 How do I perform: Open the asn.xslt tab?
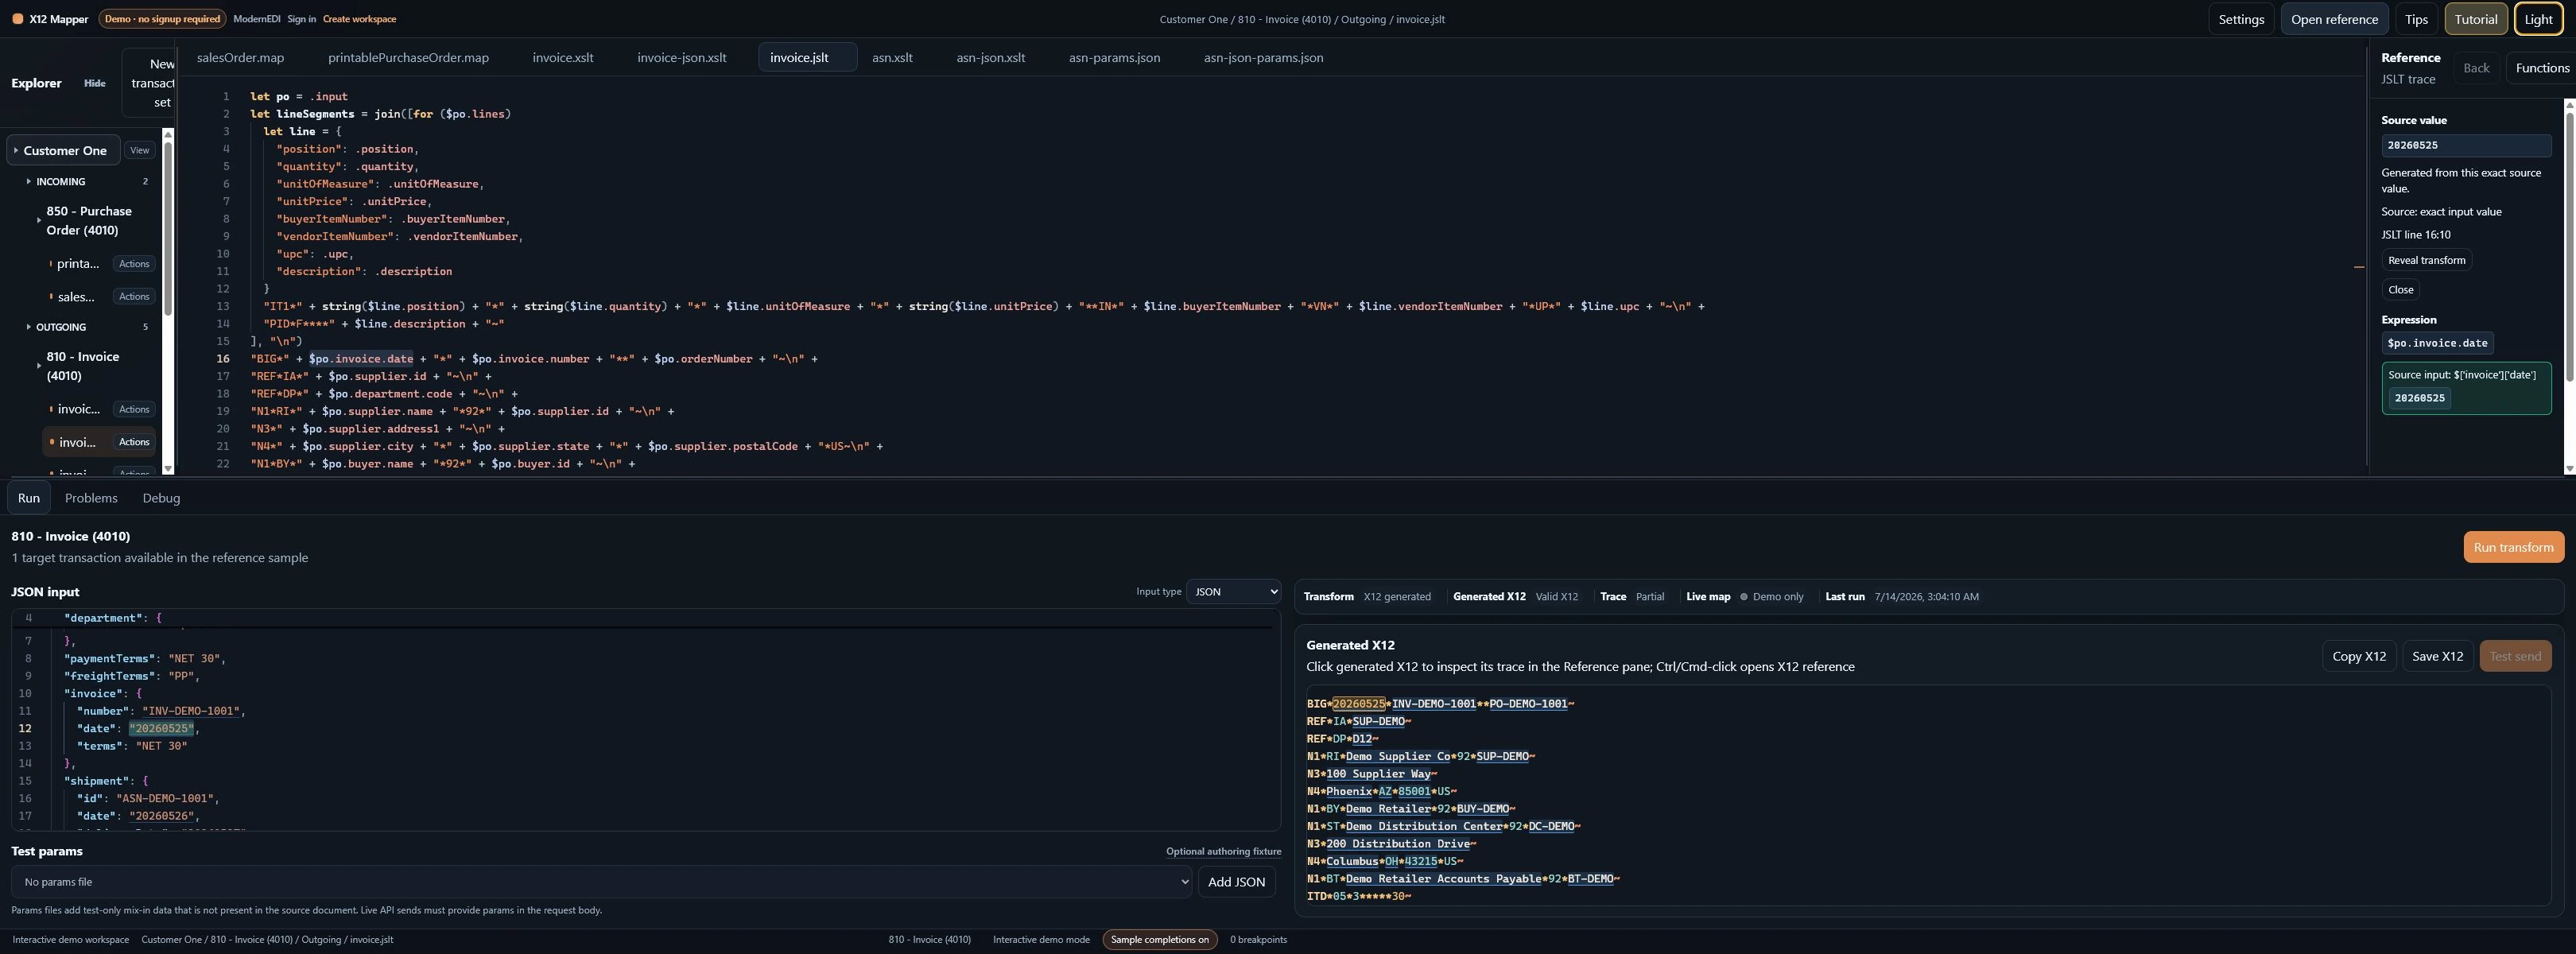point(892,57)
